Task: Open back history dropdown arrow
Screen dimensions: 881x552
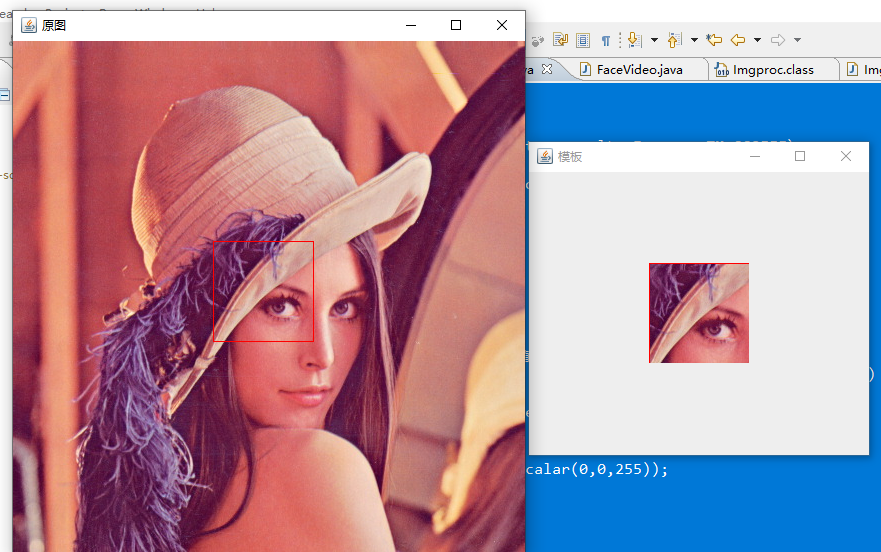Action: coord(757,40)
